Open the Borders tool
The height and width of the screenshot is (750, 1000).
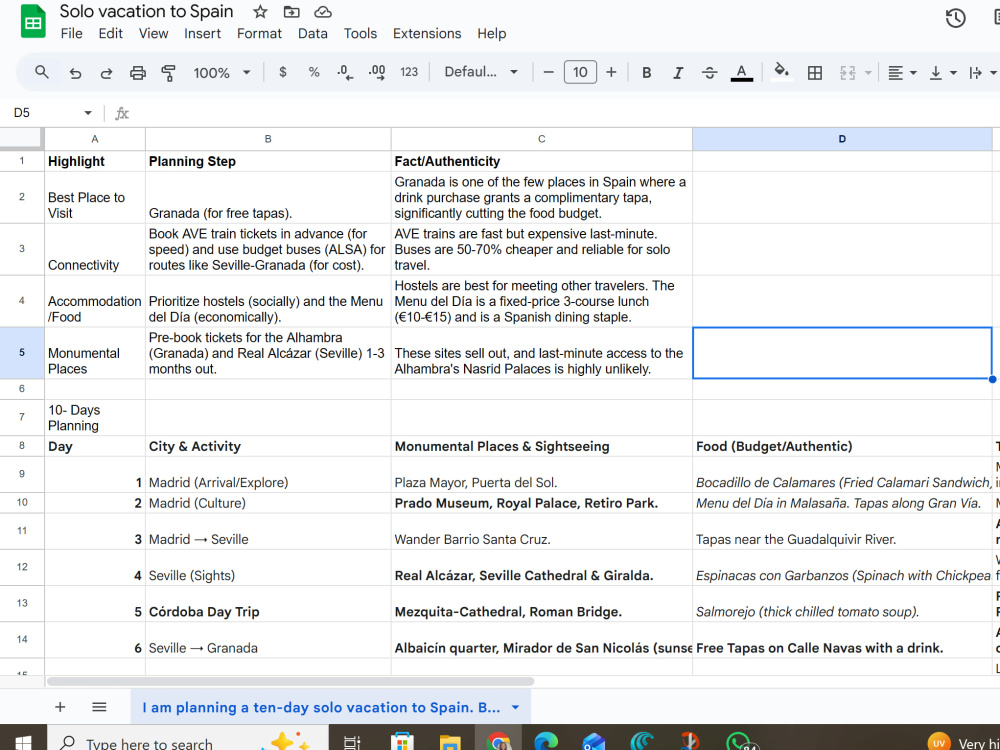[x=814, y=73]
